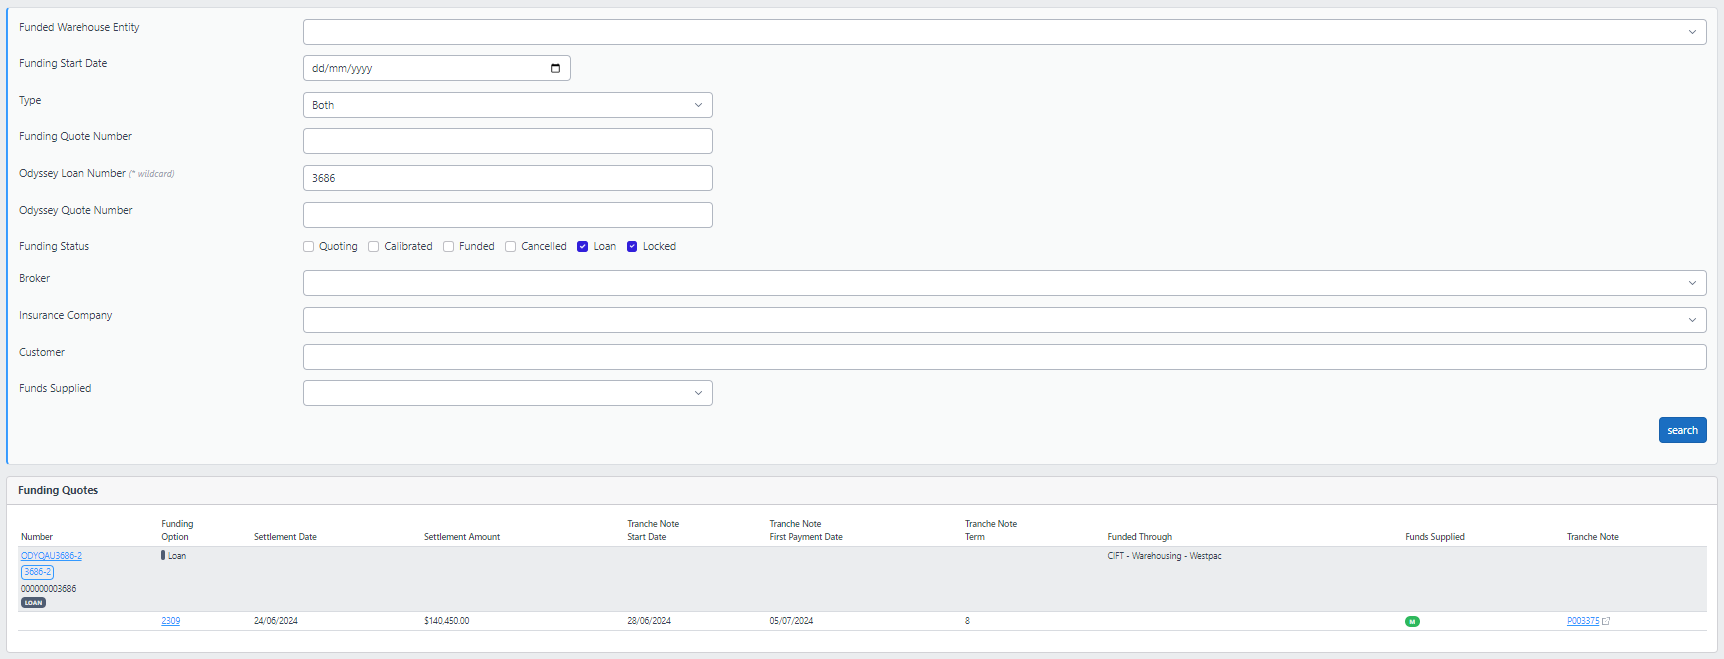The height and width of the screenshot is (659, 1724).
Task: Click the green M funds supplied badge
Action: [x=1412, y=621]
